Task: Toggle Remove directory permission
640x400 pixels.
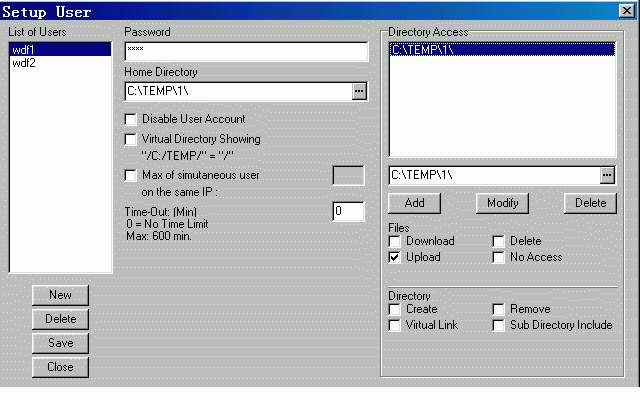Action: tap(499, 309)
